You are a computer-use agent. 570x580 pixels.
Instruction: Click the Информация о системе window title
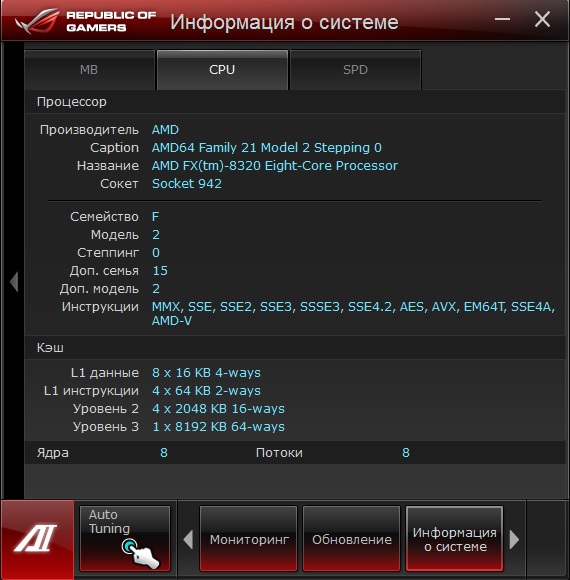pyautogui.click(x=284, y=22)
